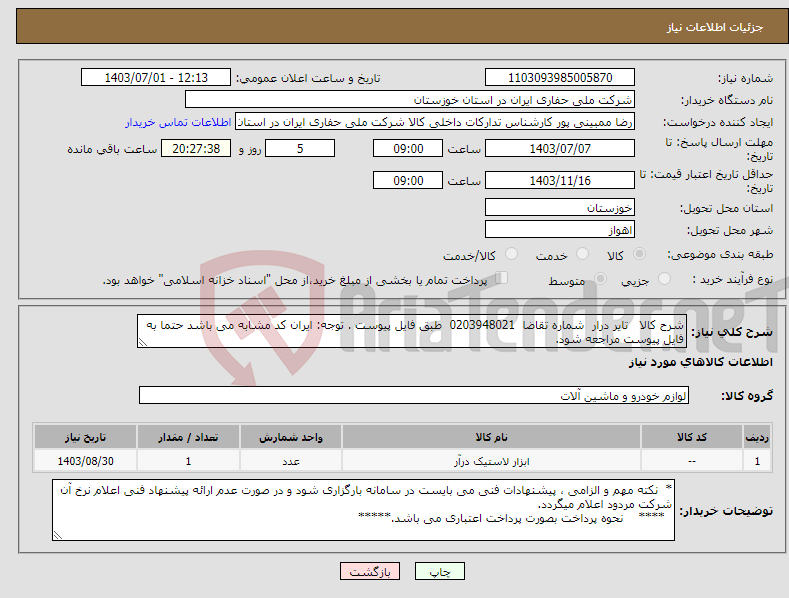Click the response deadline time 09:00 field
The image size is (789, 598).
[x=408, y=148]
